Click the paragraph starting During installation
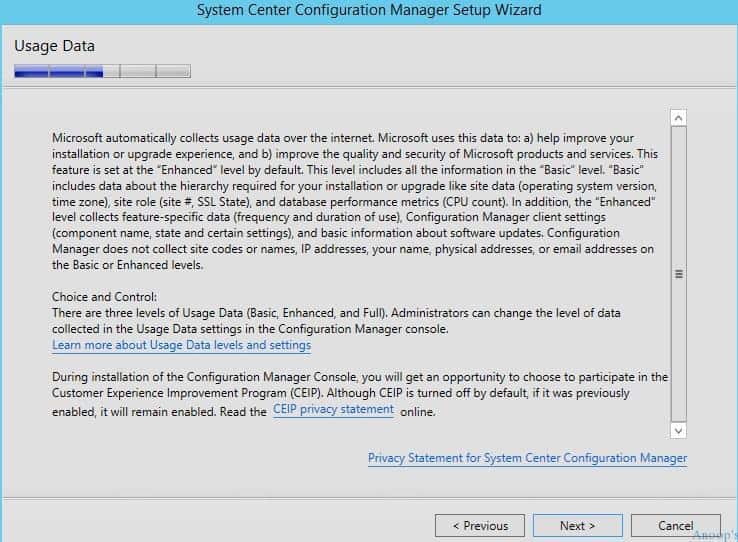The height and width of the screenshot is (542, 738). pos(360,394)
